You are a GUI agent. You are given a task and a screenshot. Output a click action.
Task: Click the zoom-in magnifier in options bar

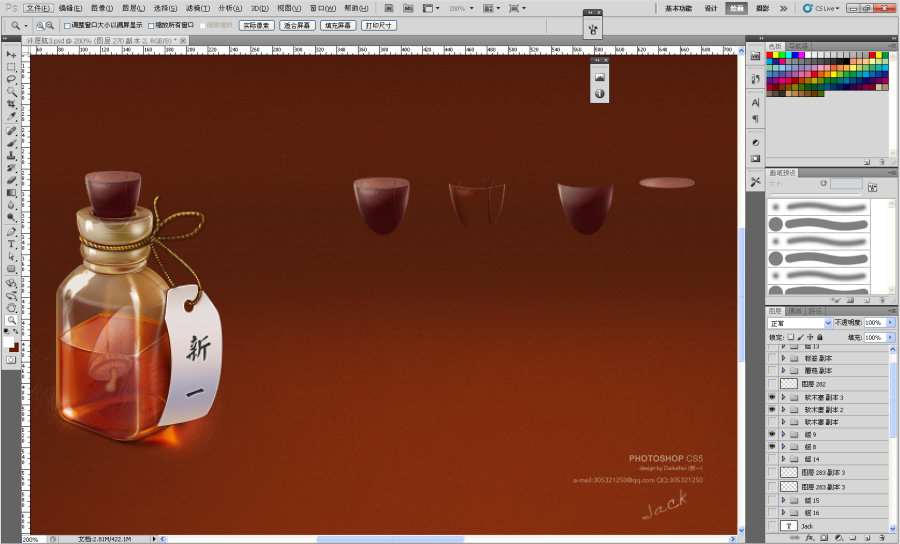(x=40, y=25)
